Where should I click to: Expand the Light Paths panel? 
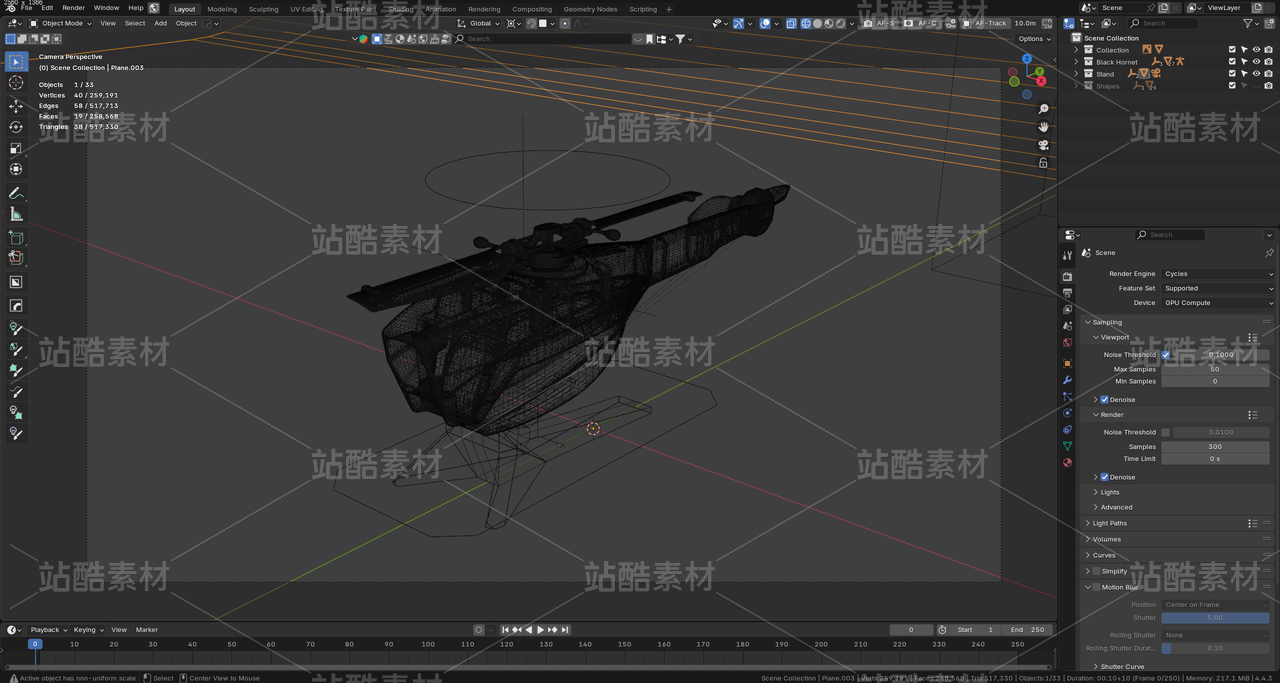(1088, 523)
